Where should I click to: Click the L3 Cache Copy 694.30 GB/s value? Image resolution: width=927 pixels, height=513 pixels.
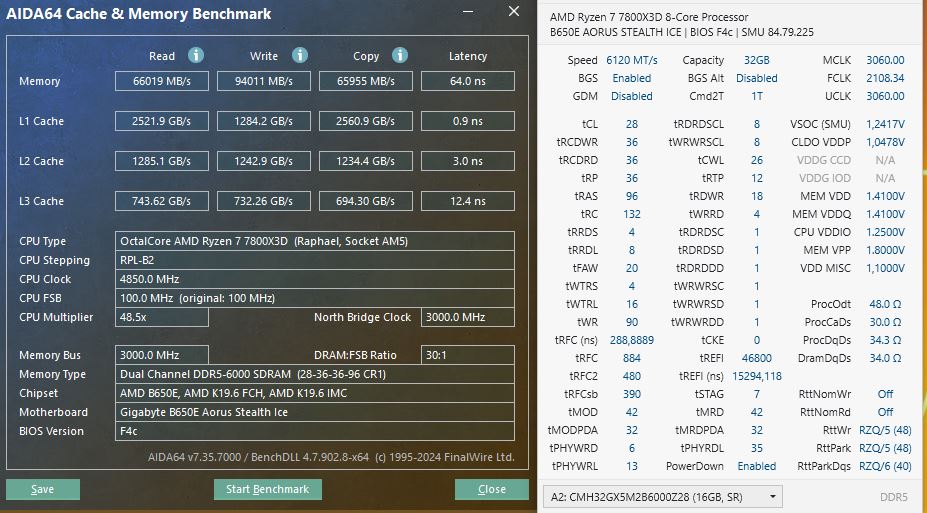point(365,201)
